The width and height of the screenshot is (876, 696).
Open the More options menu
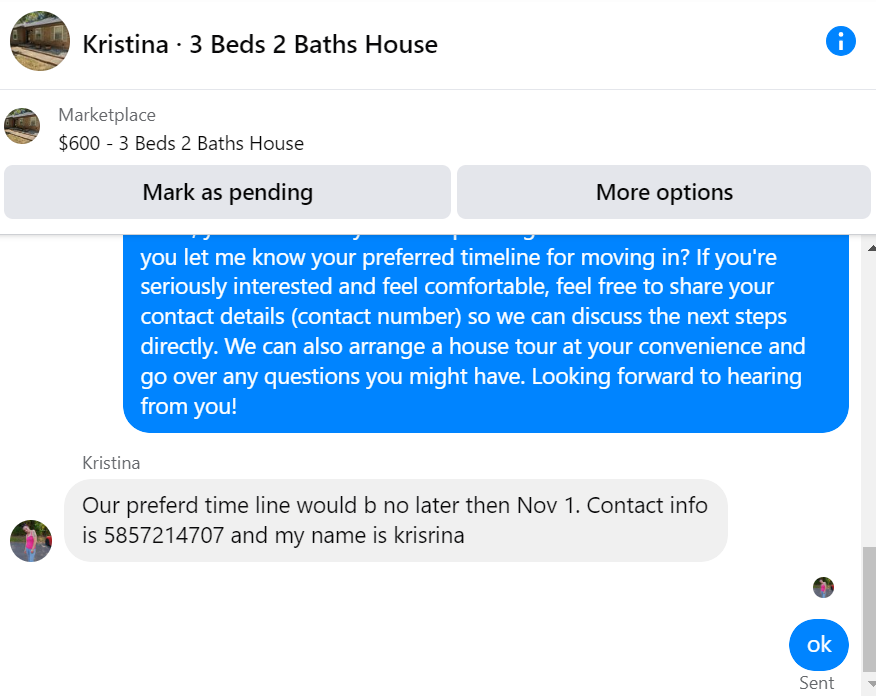click(x=664, y=192)
